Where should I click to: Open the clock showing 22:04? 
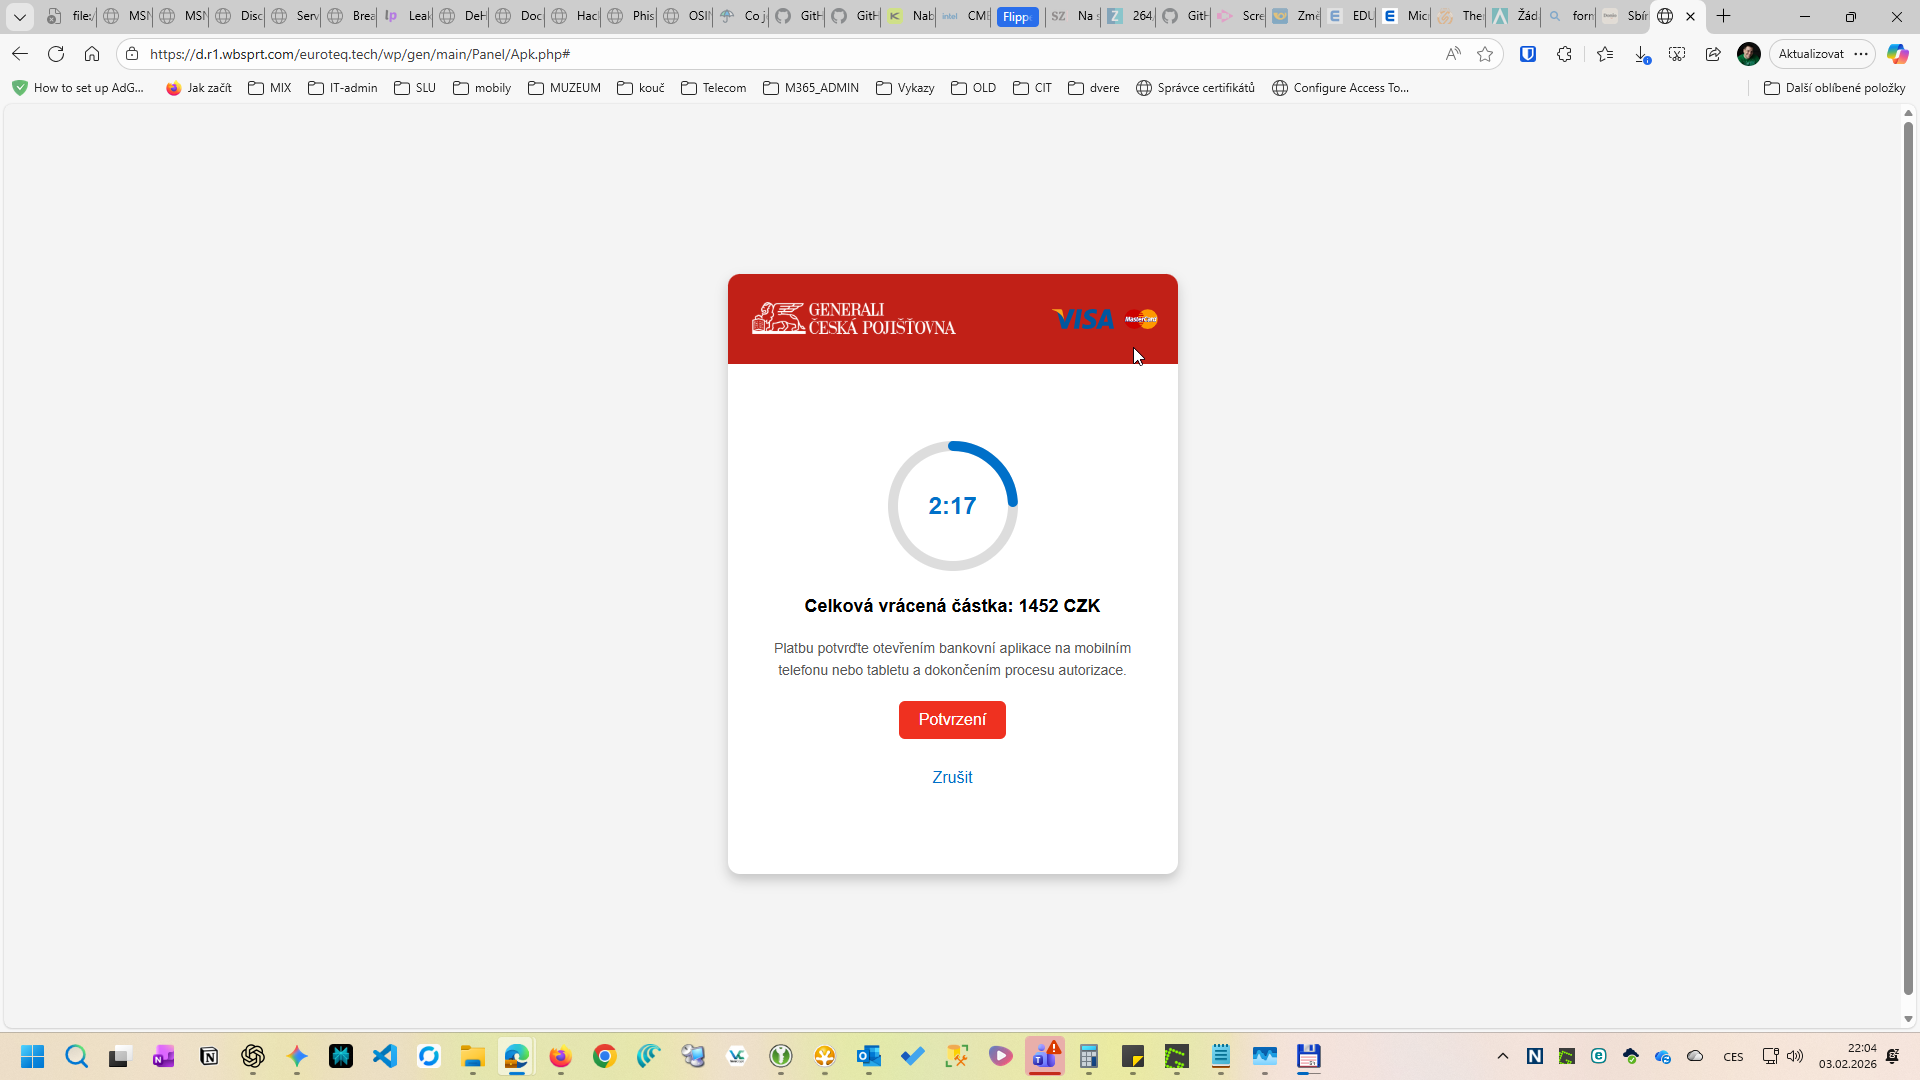pos(1848,1056)
